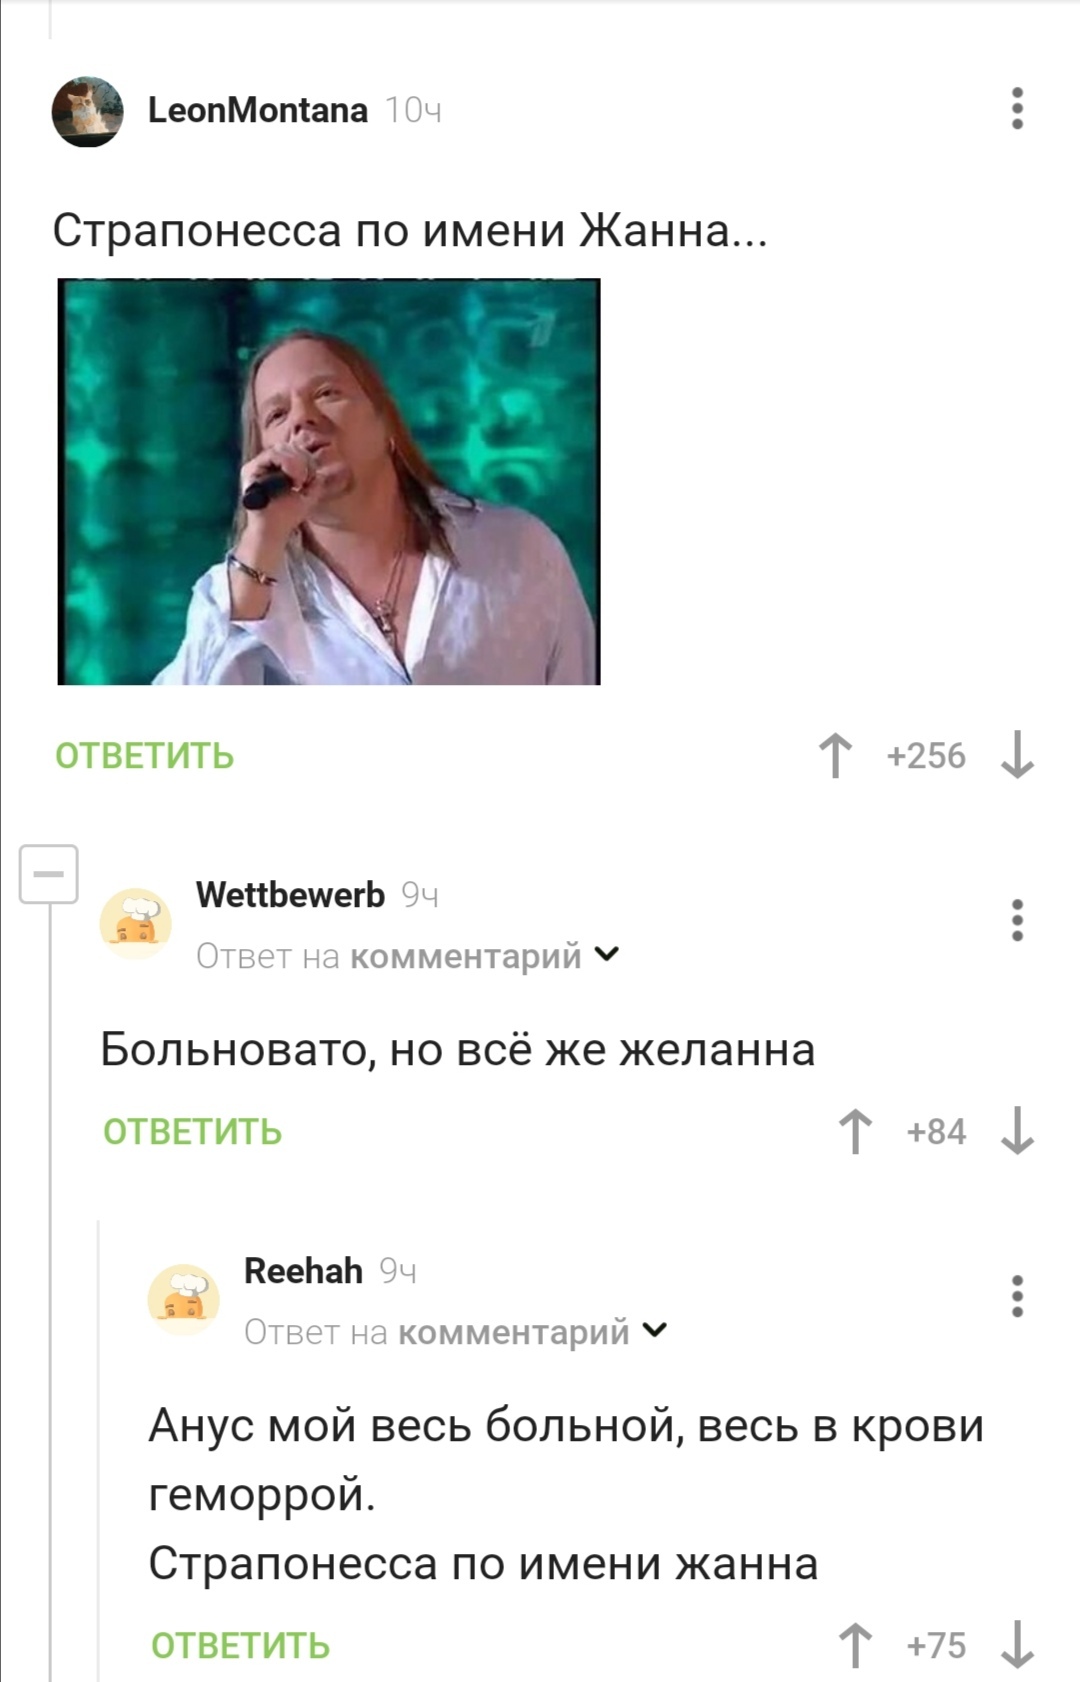Viewport: 1080px width, 1682px height.
Task: Click ОТВЕТИТЬ under LeonMontana's comment
Action: pyautogui.click(x=144, y=756)
